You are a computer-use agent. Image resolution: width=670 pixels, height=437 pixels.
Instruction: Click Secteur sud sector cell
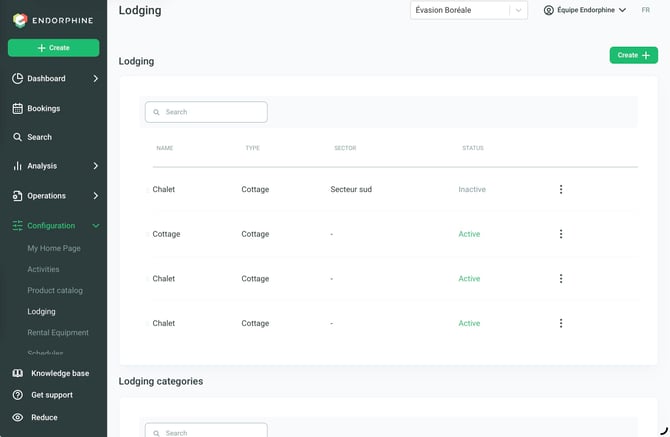[x=351, y=189]
